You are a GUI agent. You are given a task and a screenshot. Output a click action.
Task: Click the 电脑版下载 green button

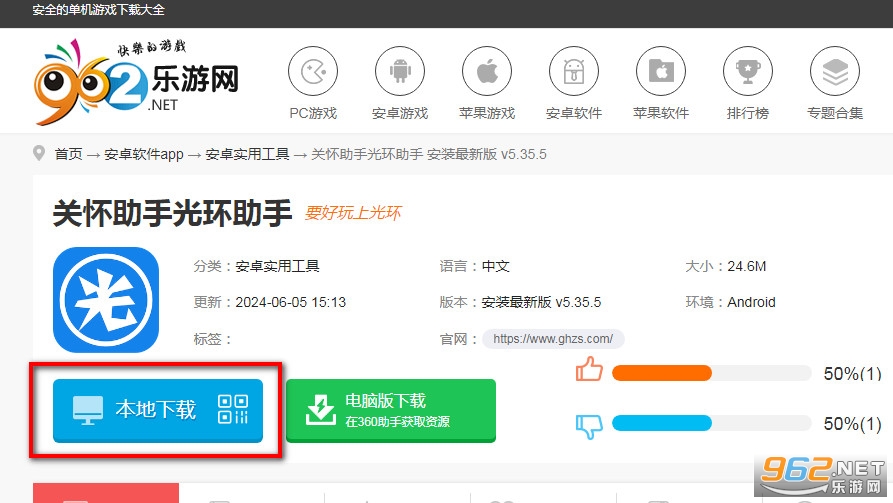coord(391,410)
